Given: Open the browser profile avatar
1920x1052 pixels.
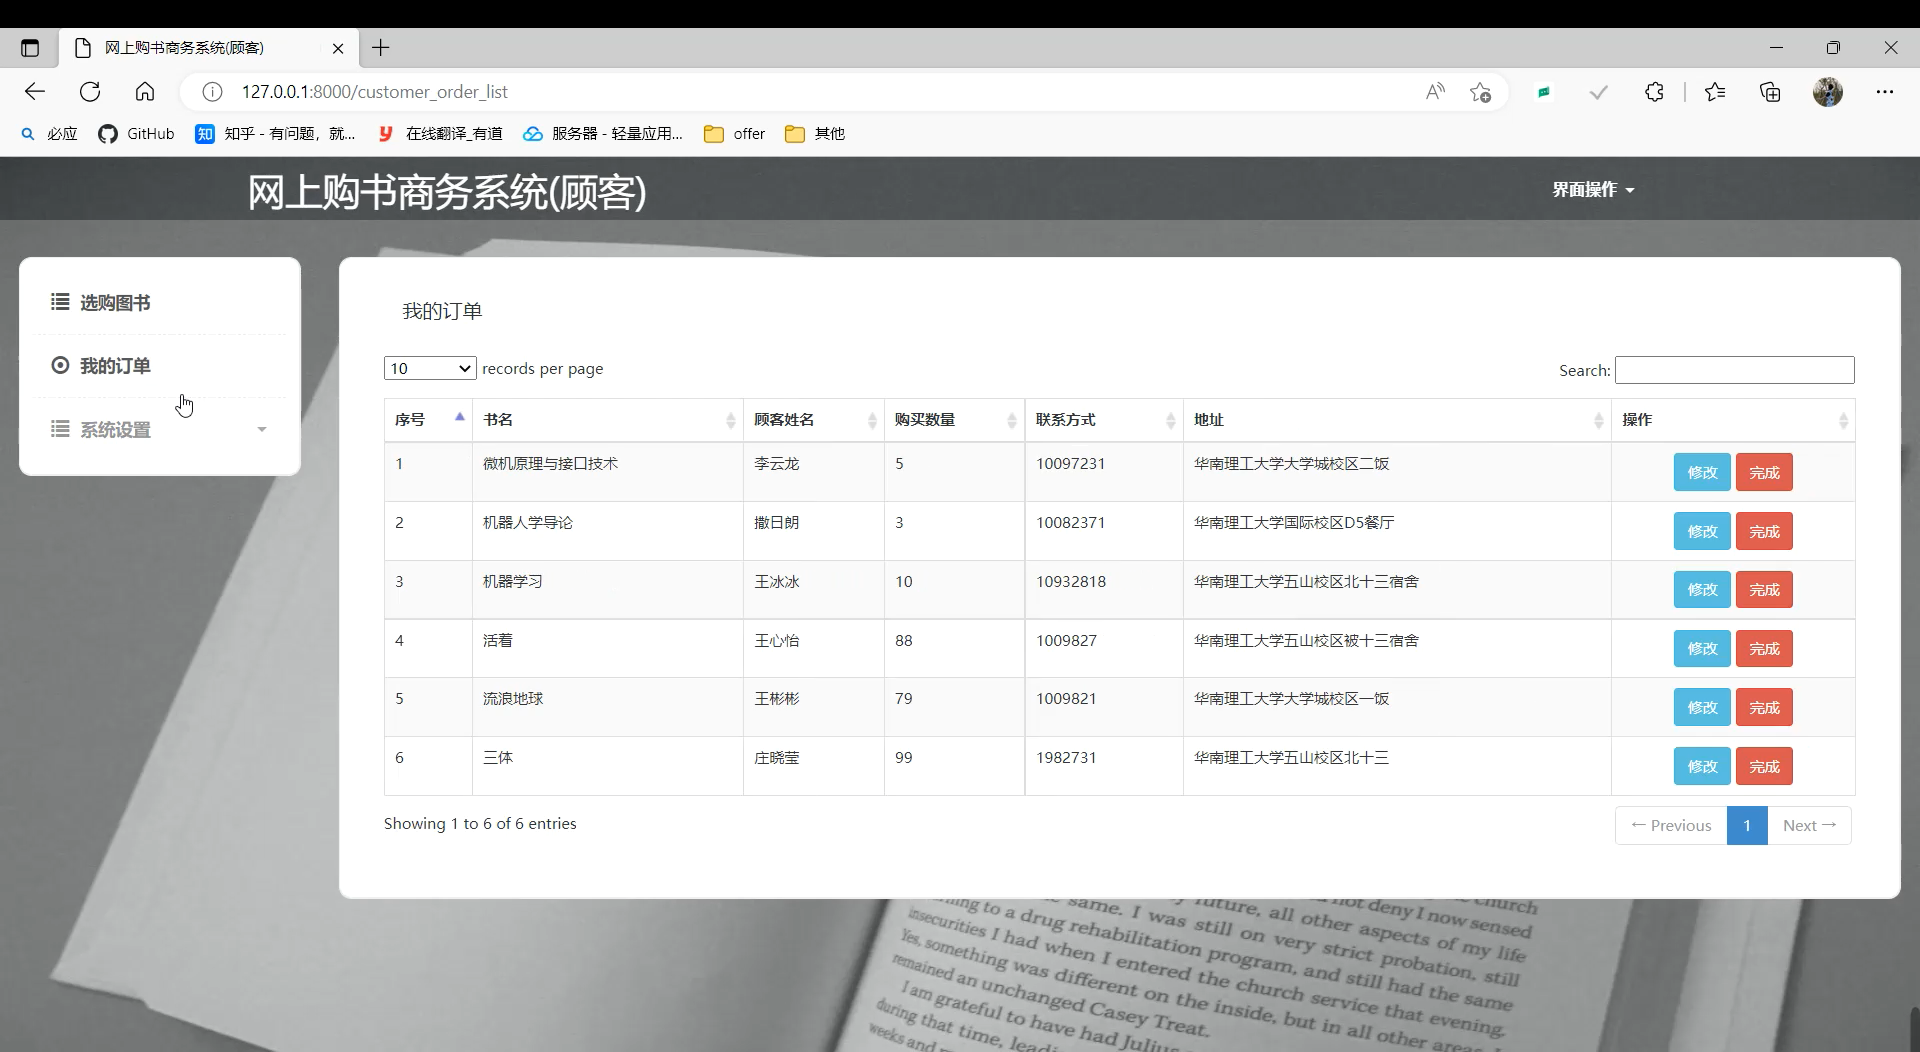Looking at the screenshot, I should (x=1828, y=92).
